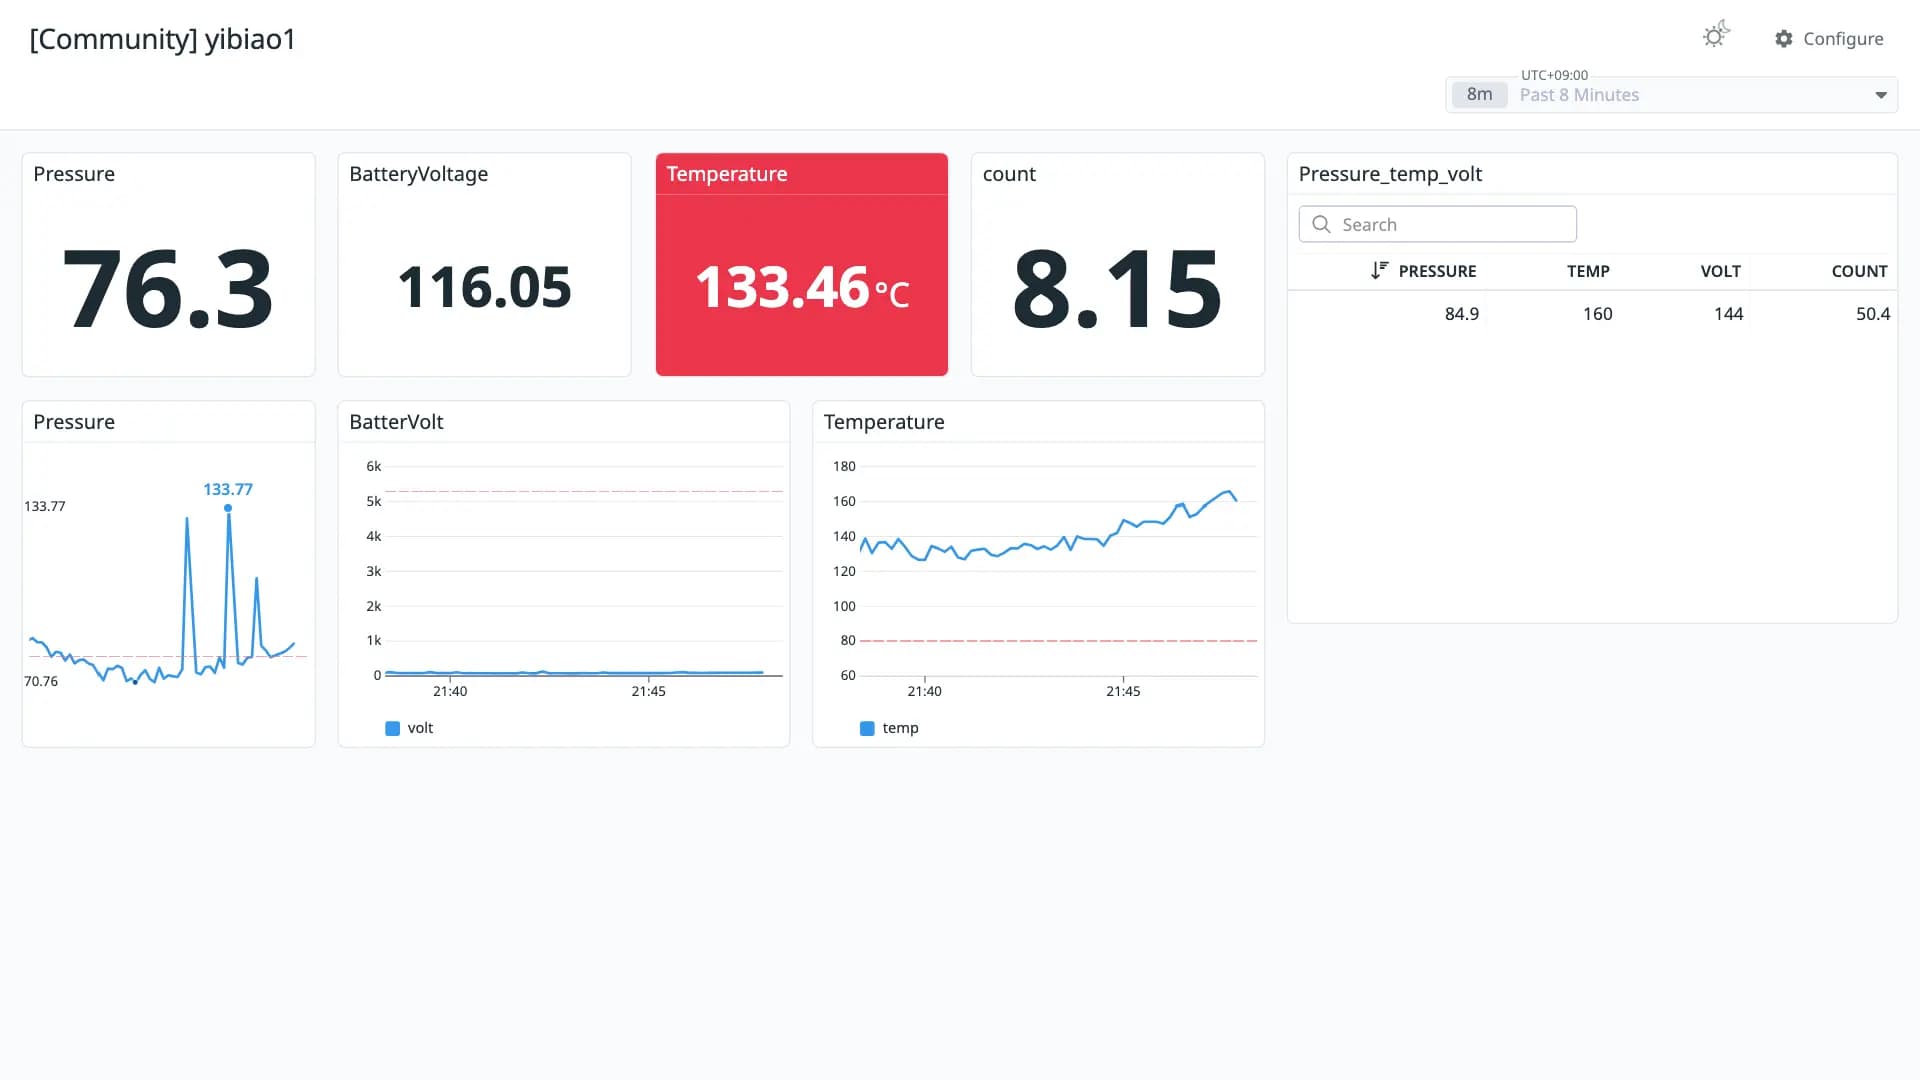Click the red 133.46°C Temperature value
1920x1080 pixels.
[x=802, y=288]
